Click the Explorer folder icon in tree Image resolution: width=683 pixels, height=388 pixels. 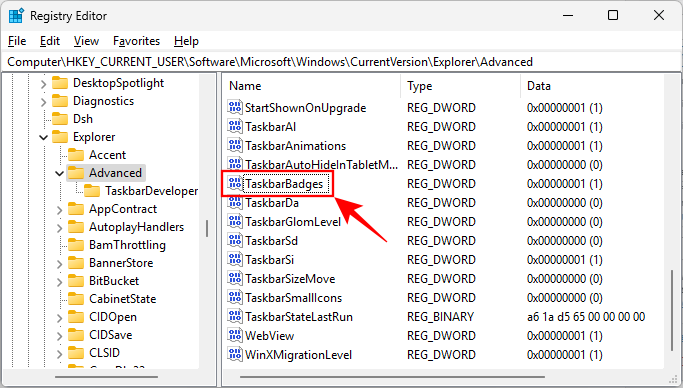[60, 137]
